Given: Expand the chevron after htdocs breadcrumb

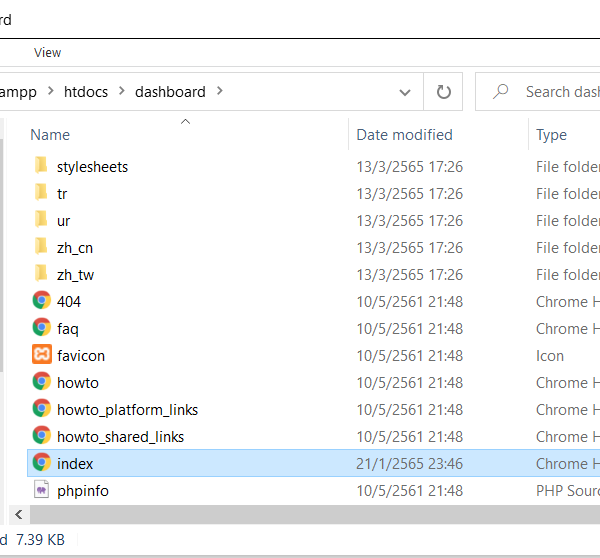Looking at the screenshot, I should coord(122,92).
